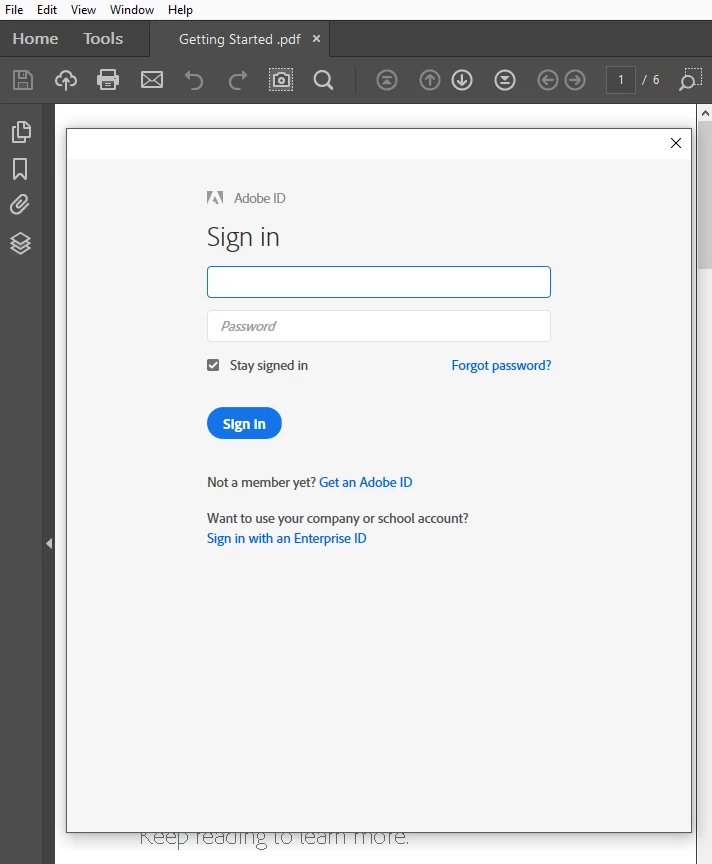Switch to the Home tab
The width and height of the screenshot is (712, 864).
[35, 39]
